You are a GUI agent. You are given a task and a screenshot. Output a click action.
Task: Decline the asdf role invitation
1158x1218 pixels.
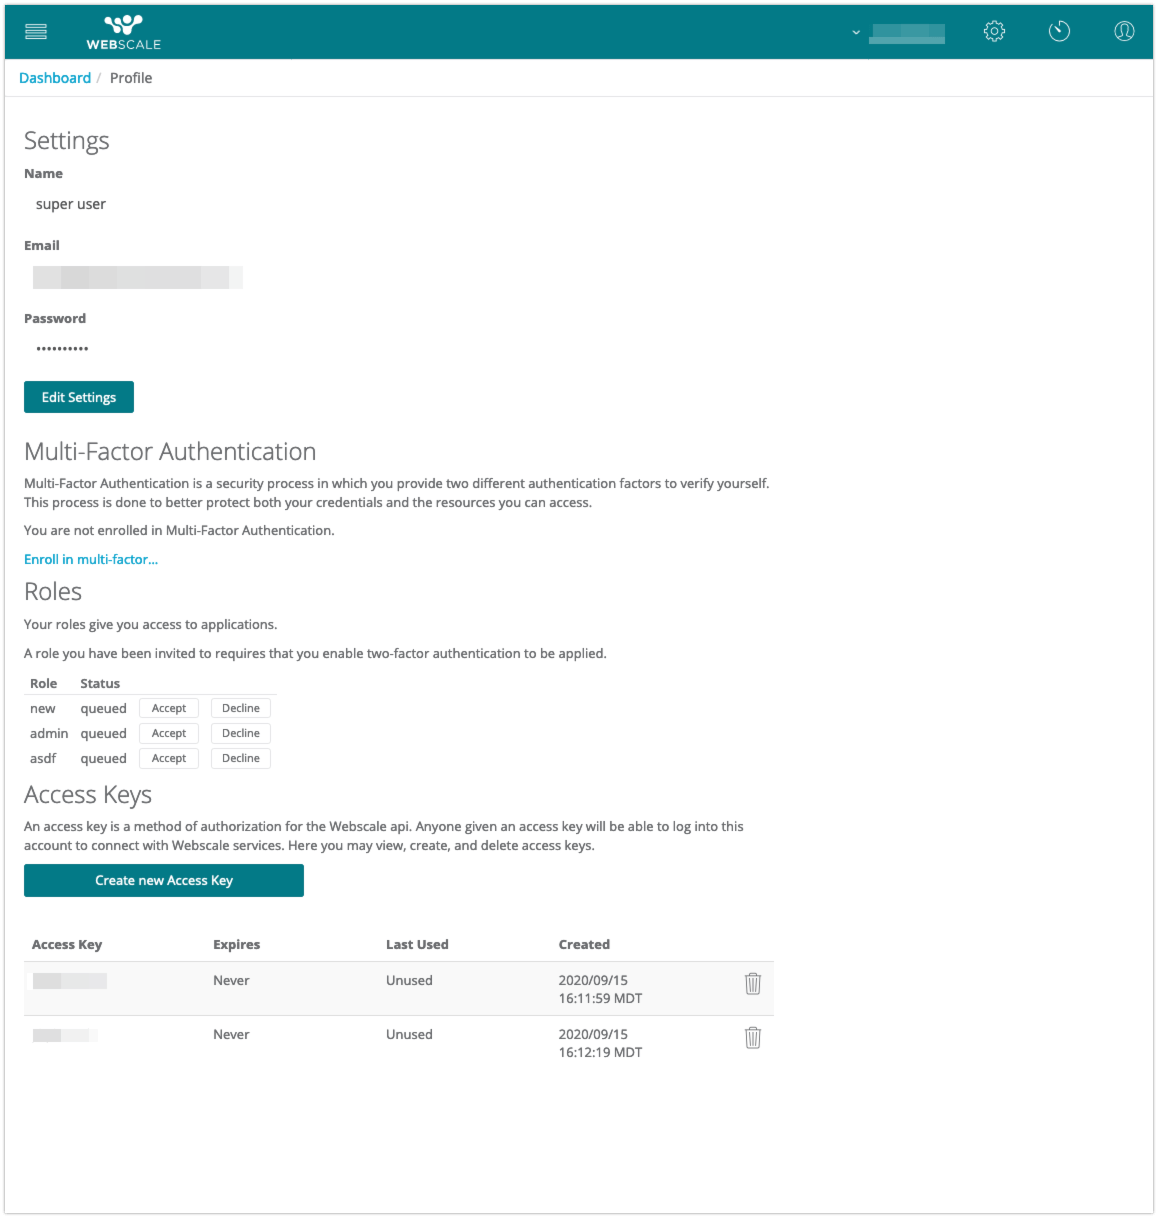coord(241,758)
